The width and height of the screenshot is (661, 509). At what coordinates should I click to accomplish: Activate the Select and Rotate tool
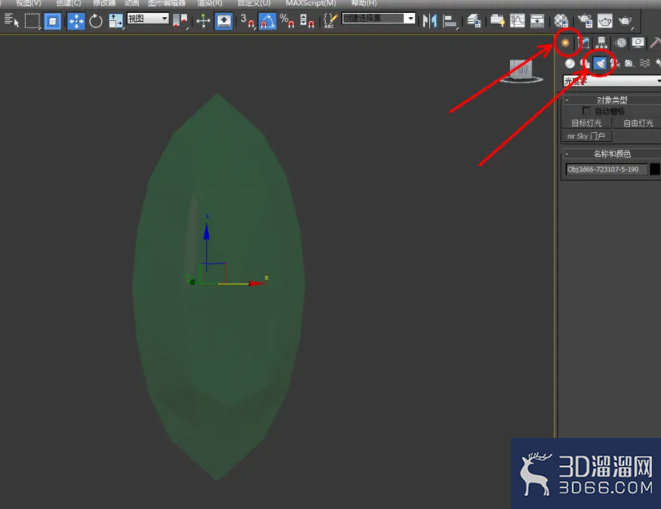point(96,21)
